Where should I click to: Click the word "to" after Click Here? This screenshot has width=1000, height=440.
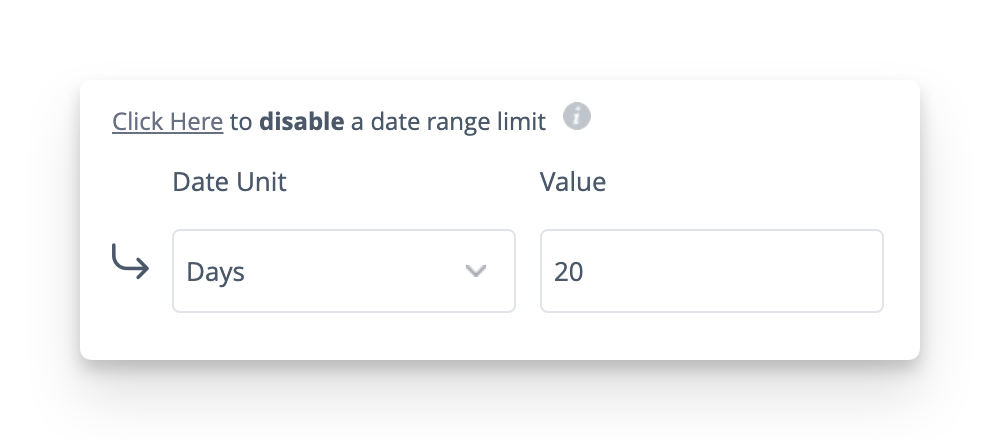coord(240,122)
